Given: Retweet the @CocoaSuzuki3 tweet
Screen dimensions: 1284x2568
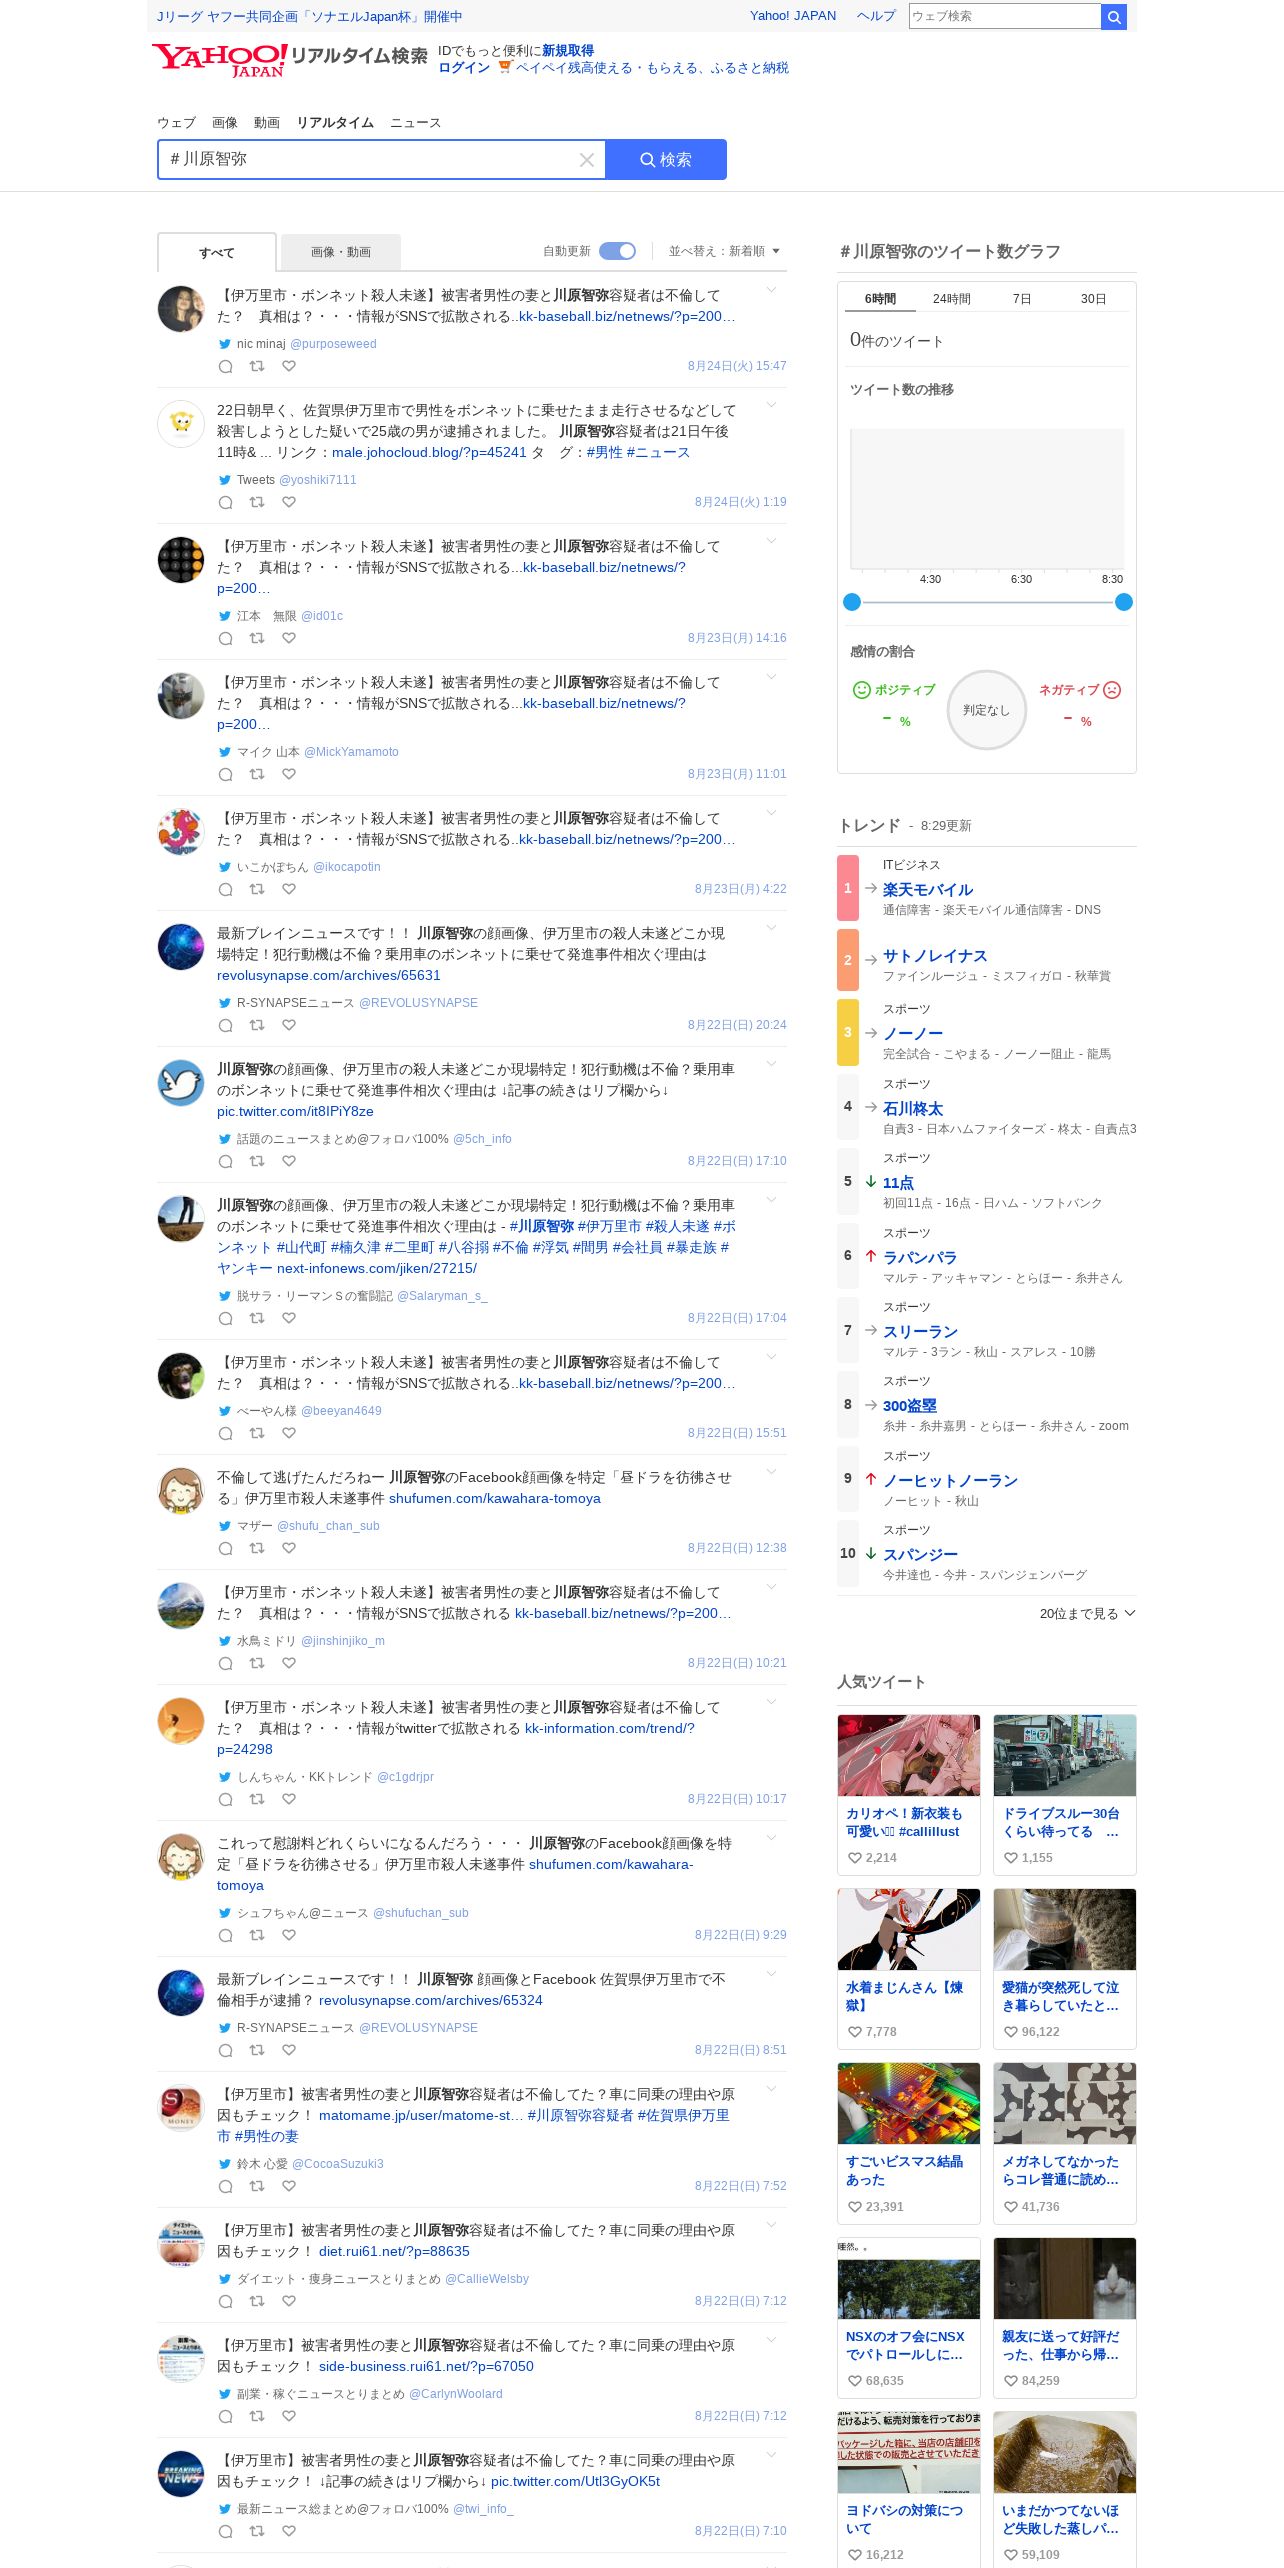Looking at the screenshot, I should [257, 2186].
